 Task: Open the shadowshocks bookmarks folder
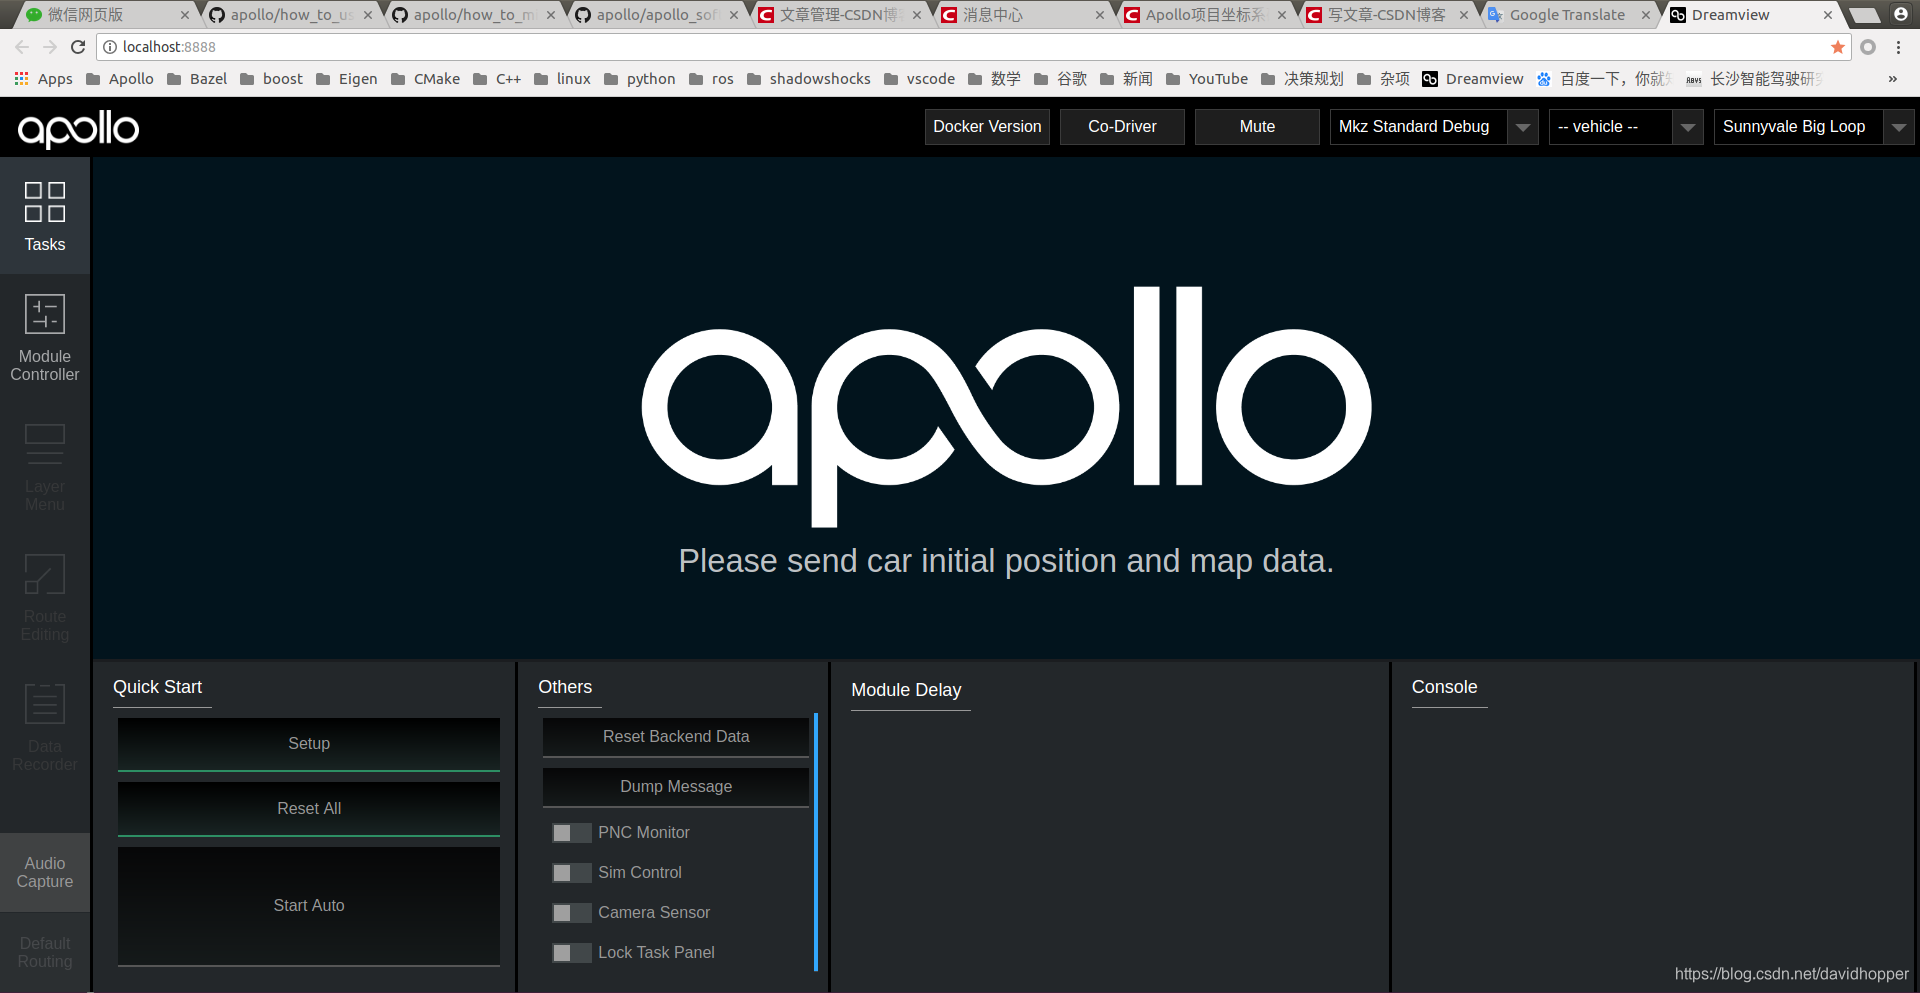click(x=809, y=79)
